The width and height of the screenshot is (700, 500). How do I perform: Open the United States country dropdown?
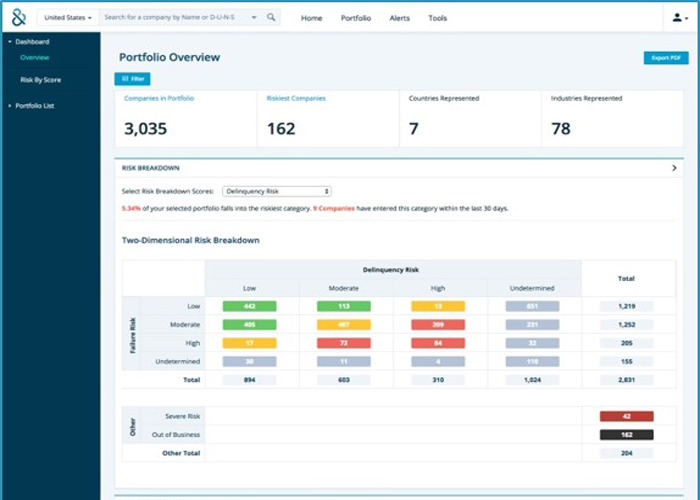pyautogui.click(x=68, y=18)
